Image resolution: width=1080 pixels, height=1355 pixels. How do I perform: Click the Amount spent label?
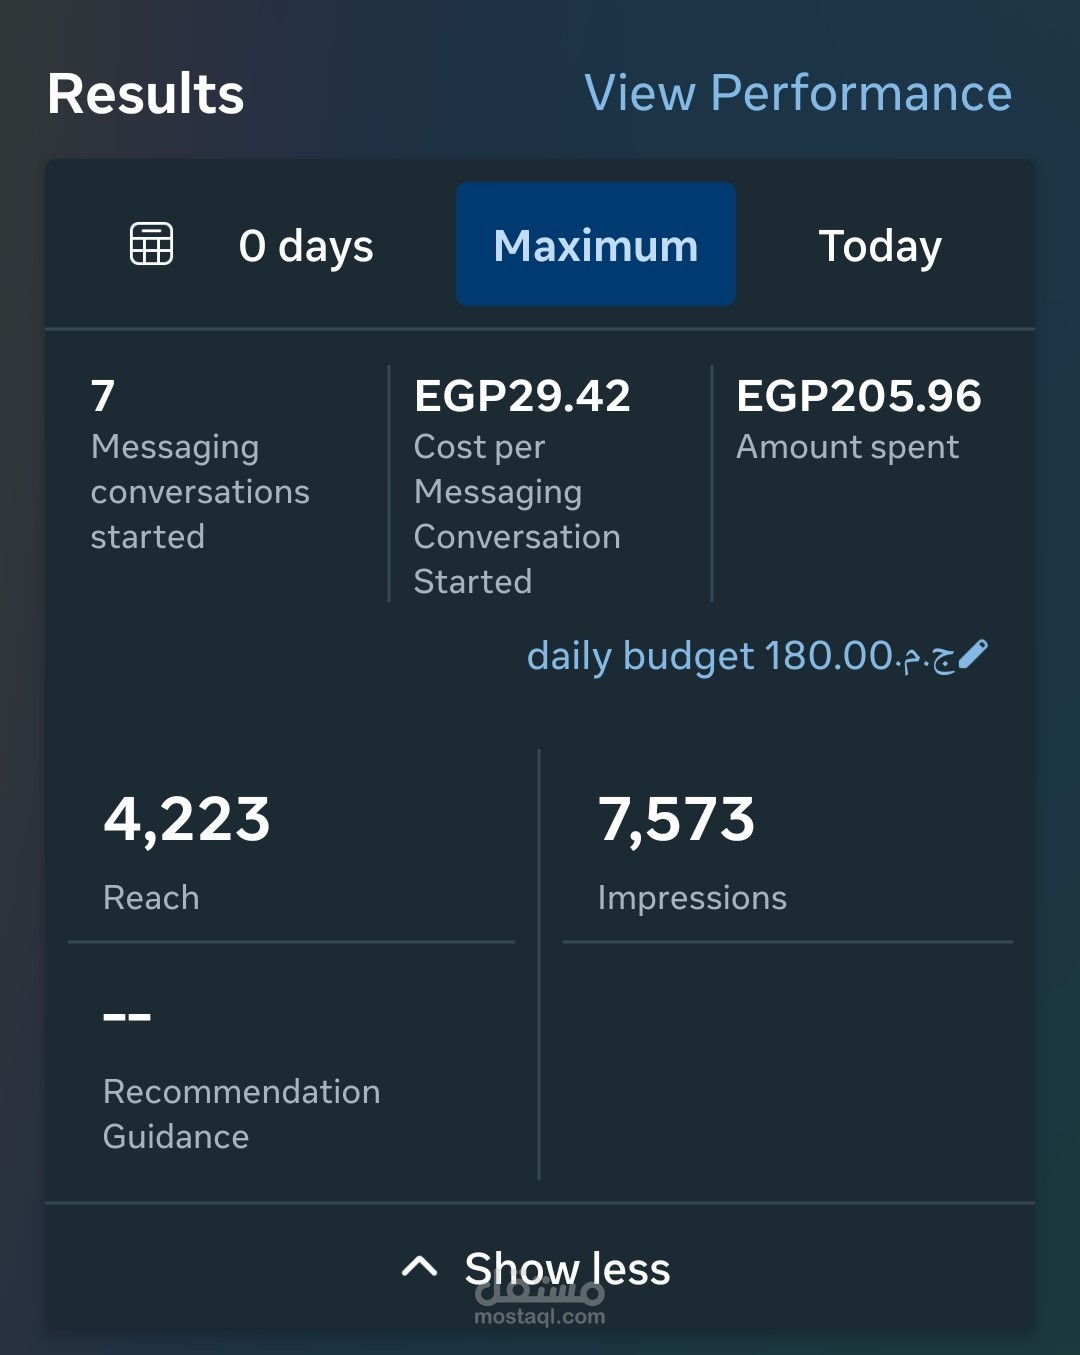pyautogui.click(x=847, y=447)
